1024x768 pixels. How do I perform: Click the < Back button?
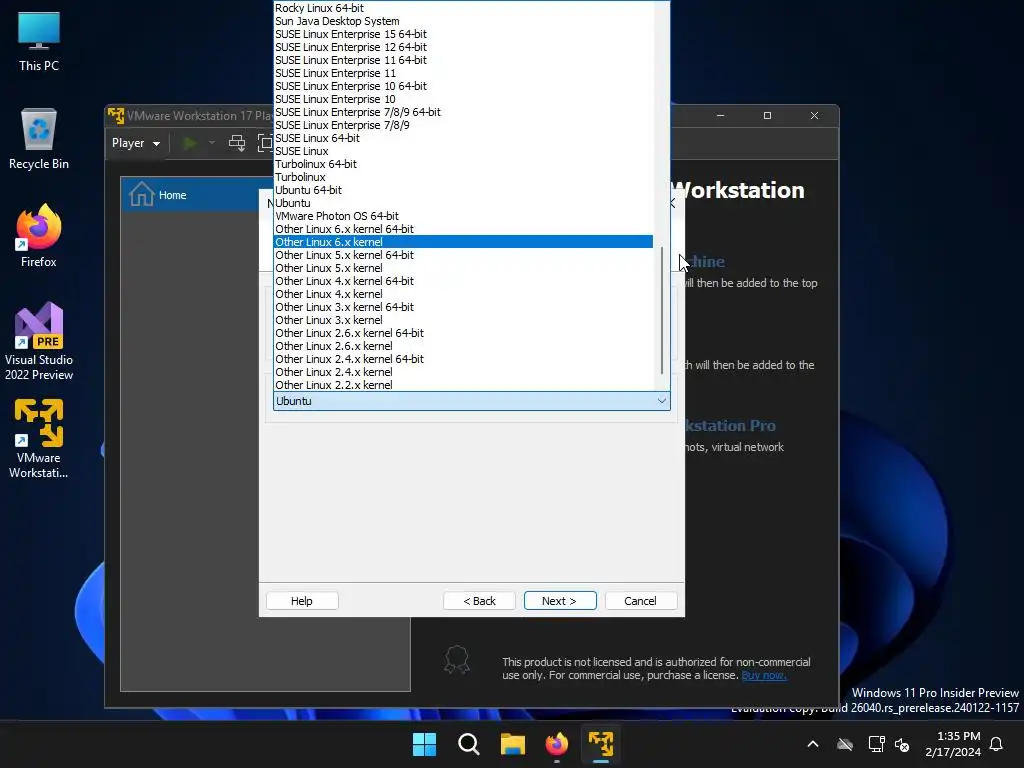[479, 601]
